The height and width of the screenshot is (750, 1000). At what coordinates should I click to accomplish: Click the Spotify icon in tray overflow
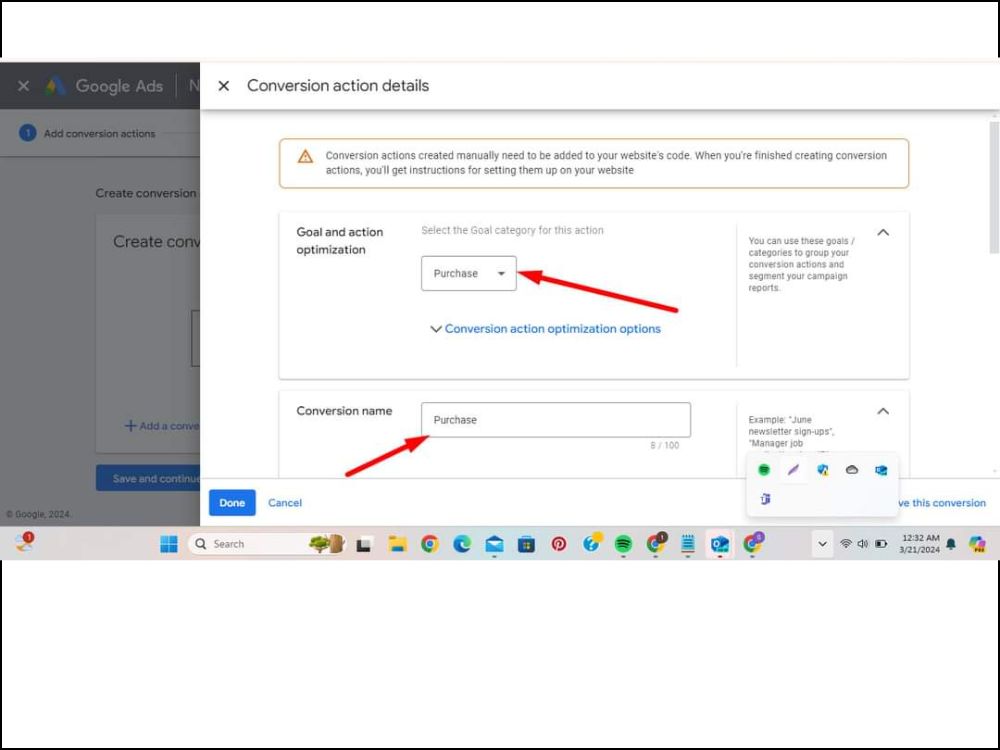point(763,470)
